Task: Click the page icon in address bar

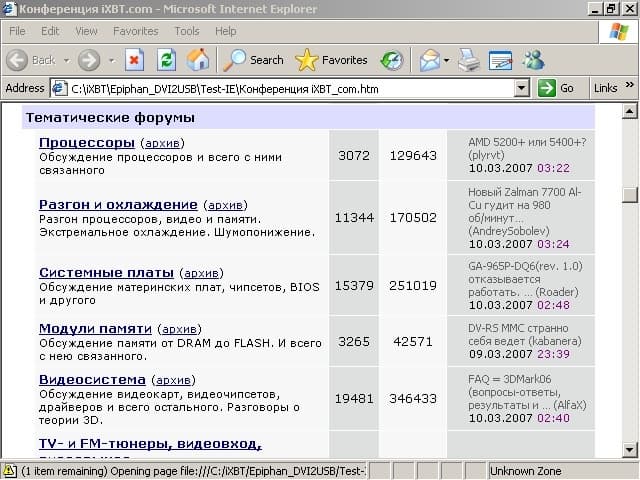Action: pos(60,89)
